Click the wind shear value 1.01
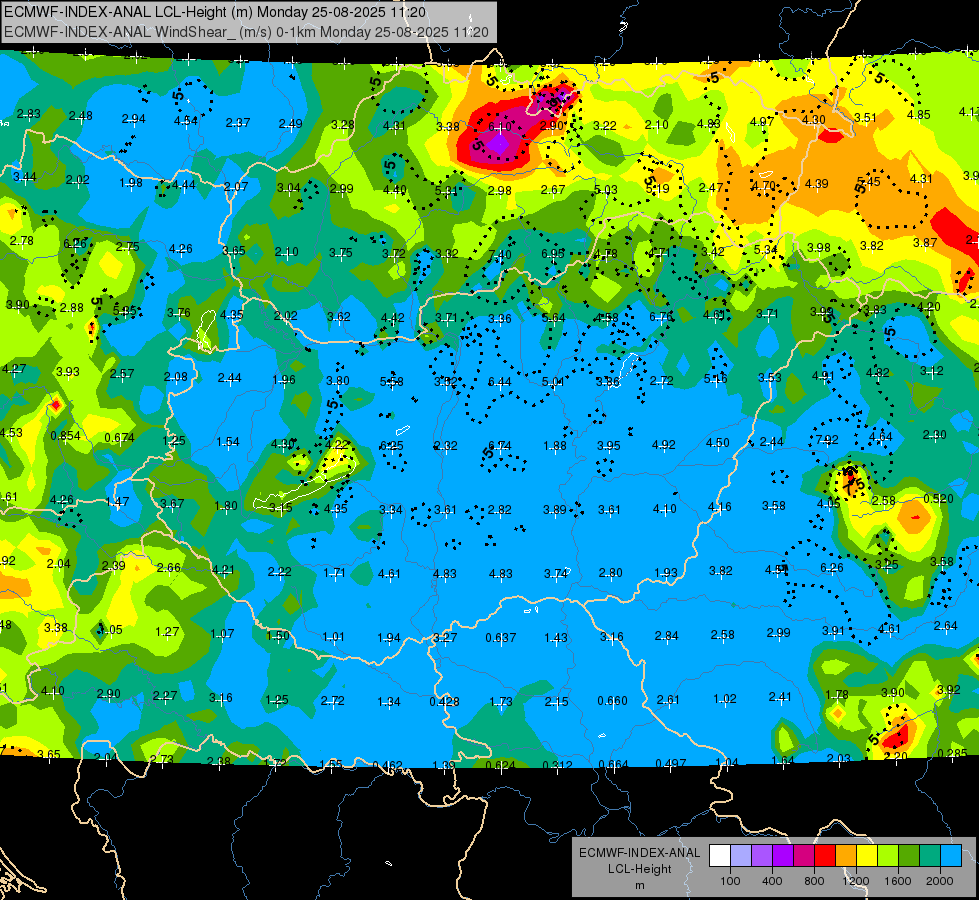The height and width of the screenshot is (900, 979). point(333,637)
